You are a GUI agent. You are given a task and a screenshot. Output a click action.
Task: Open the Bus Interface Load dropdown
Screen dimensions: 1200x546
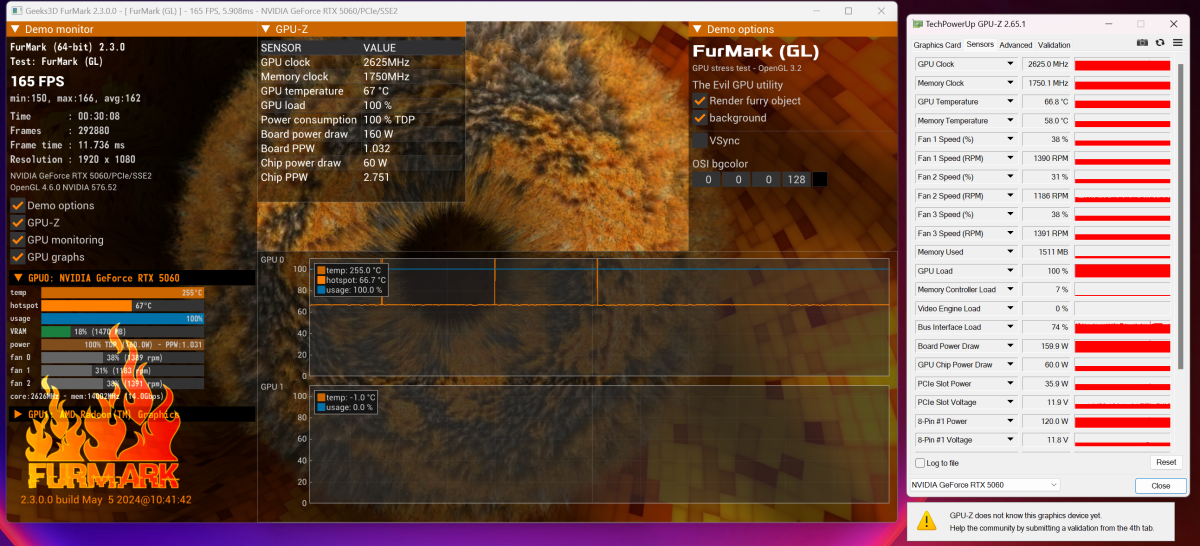tap(1010, 327)
